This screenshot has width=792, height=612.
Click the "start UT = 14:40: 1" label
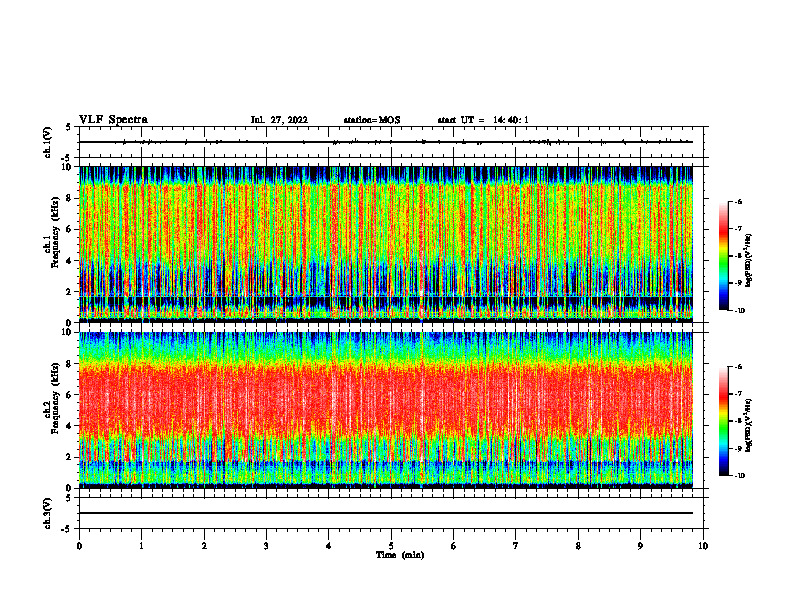[x=483, y=120]
